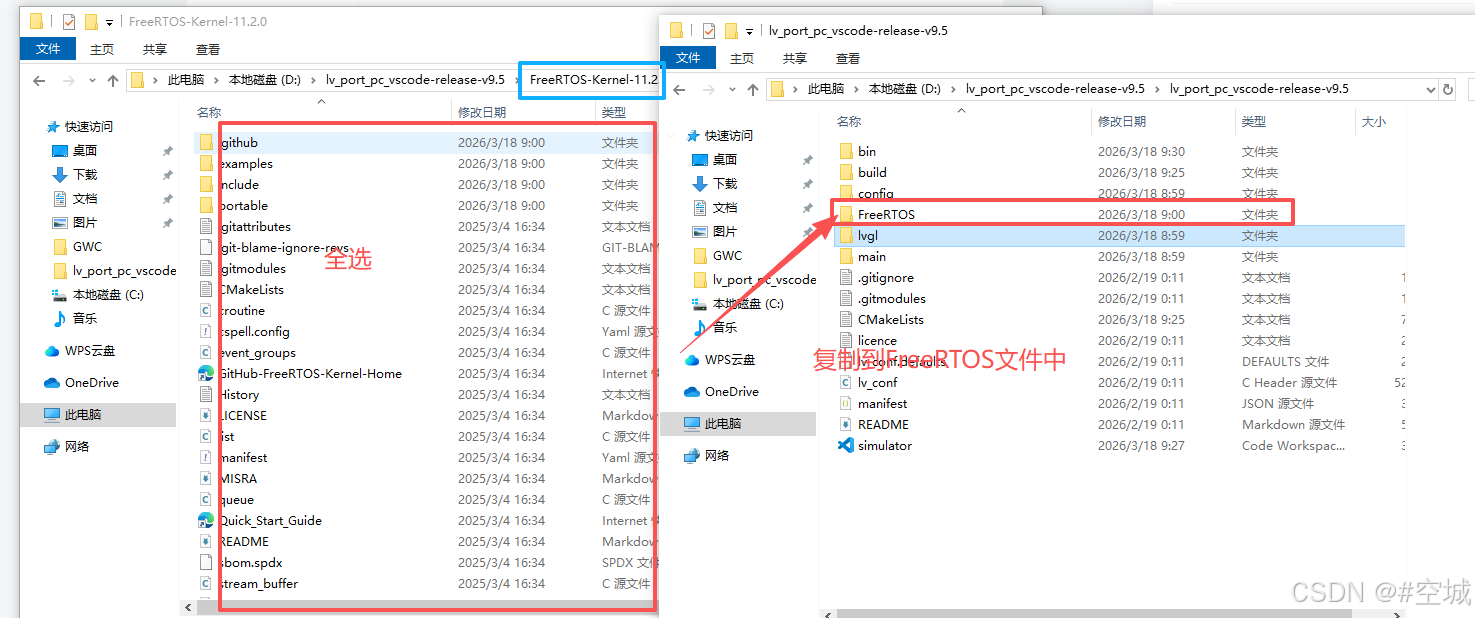Image resolution: width=1475 pixels, height=618 pixels.
Task: Sort right window by 名称 column
Action: click(849, 122)
